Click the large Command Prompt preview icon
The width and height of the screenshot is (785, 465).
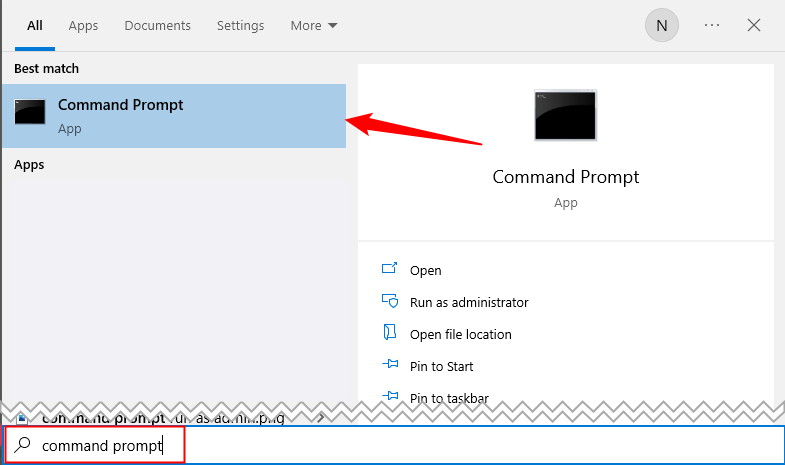click(566, 116)
